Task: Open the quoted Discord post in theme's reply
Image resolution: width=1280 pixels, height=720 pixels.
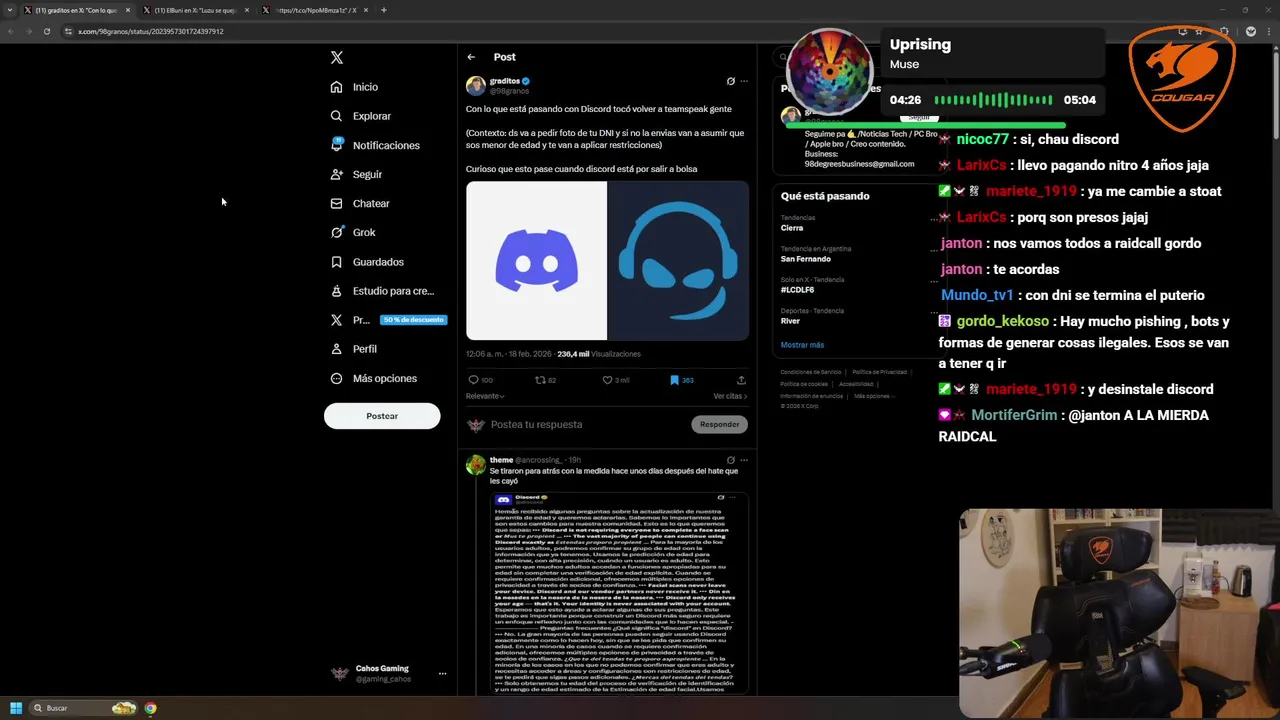Action: click(619, 592)
